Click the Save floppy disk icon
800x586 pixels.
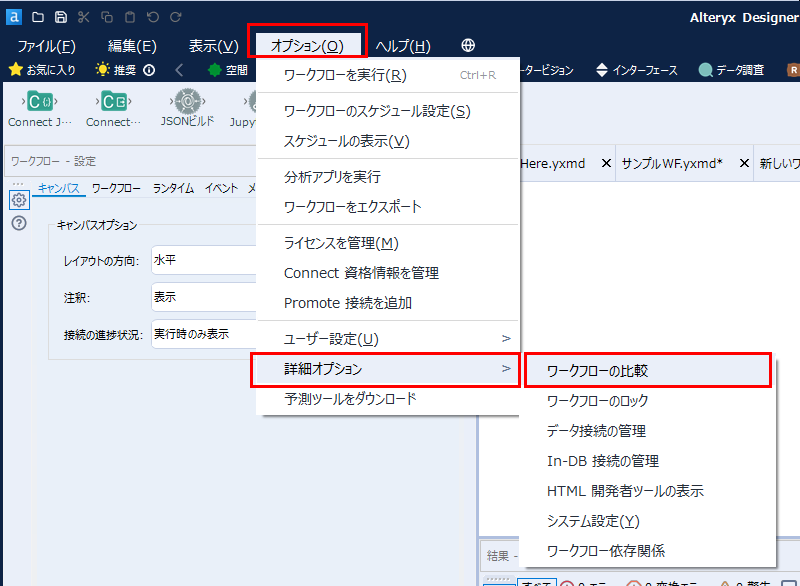tap(60, 17)
